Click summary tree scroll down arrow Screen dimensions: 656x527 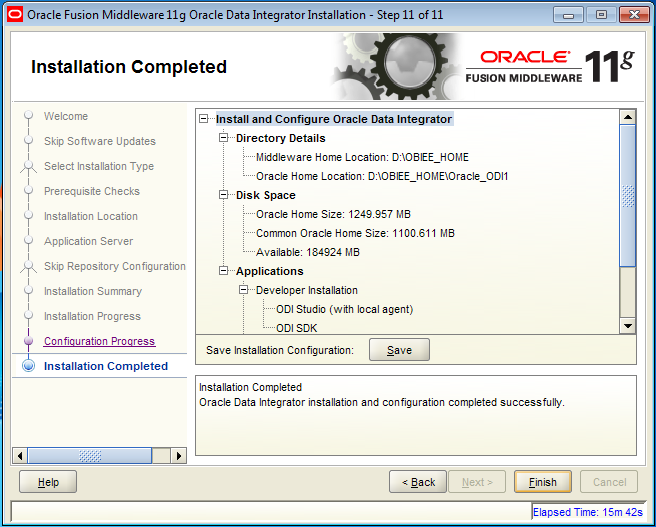tap(628, 326)
